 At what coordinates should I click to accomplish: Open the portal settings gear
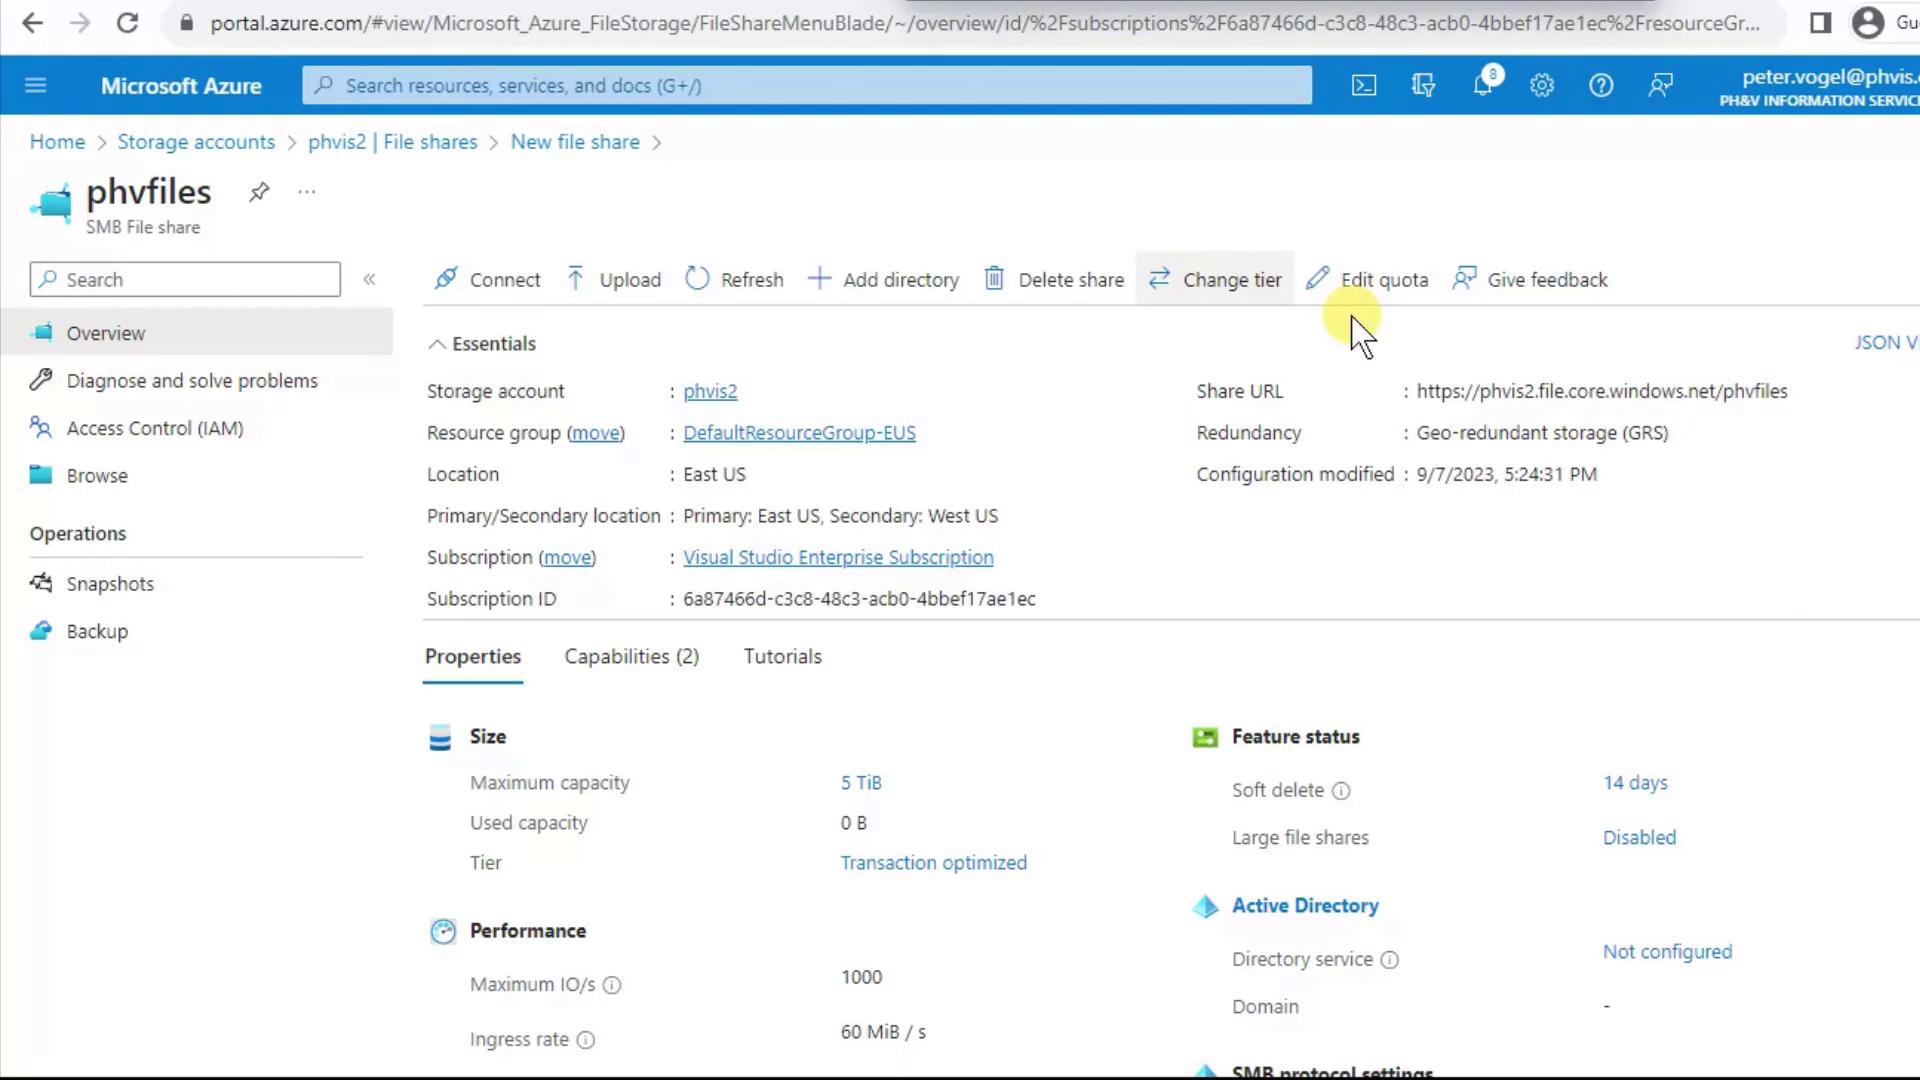(x=1542, y=86)
